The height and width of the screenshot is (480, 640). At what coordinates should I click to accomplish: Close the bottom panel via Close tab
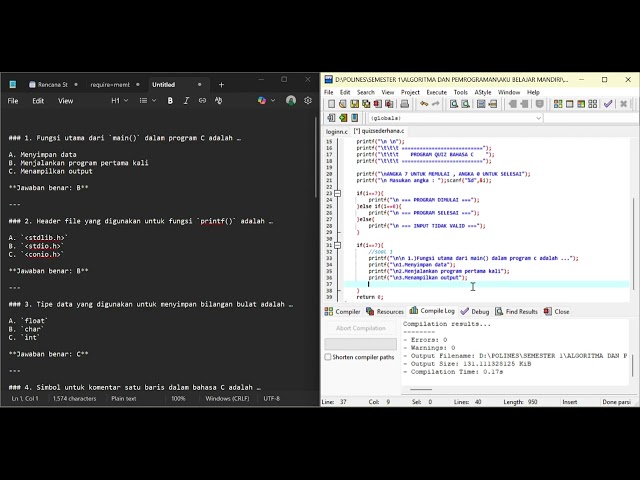point(556,311)
